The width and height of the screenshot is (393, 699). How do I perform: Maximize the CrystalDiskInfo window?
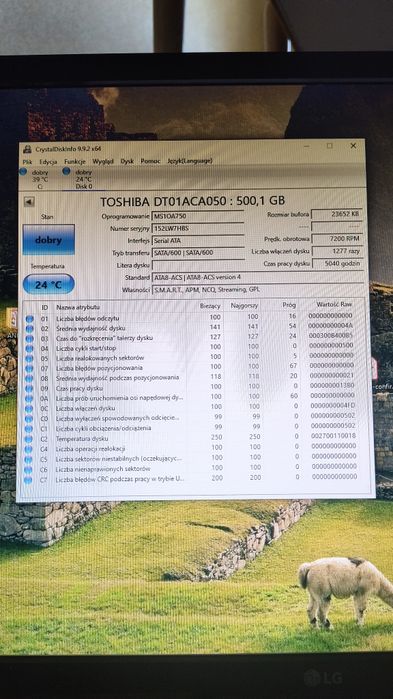point(330,146)
